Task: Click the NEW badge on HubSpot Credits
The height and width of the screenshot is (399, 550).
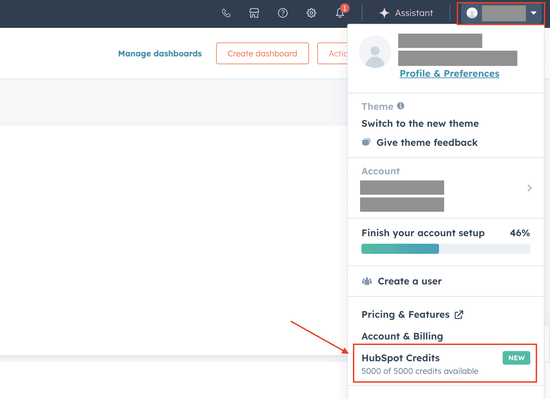Action: 516,358
